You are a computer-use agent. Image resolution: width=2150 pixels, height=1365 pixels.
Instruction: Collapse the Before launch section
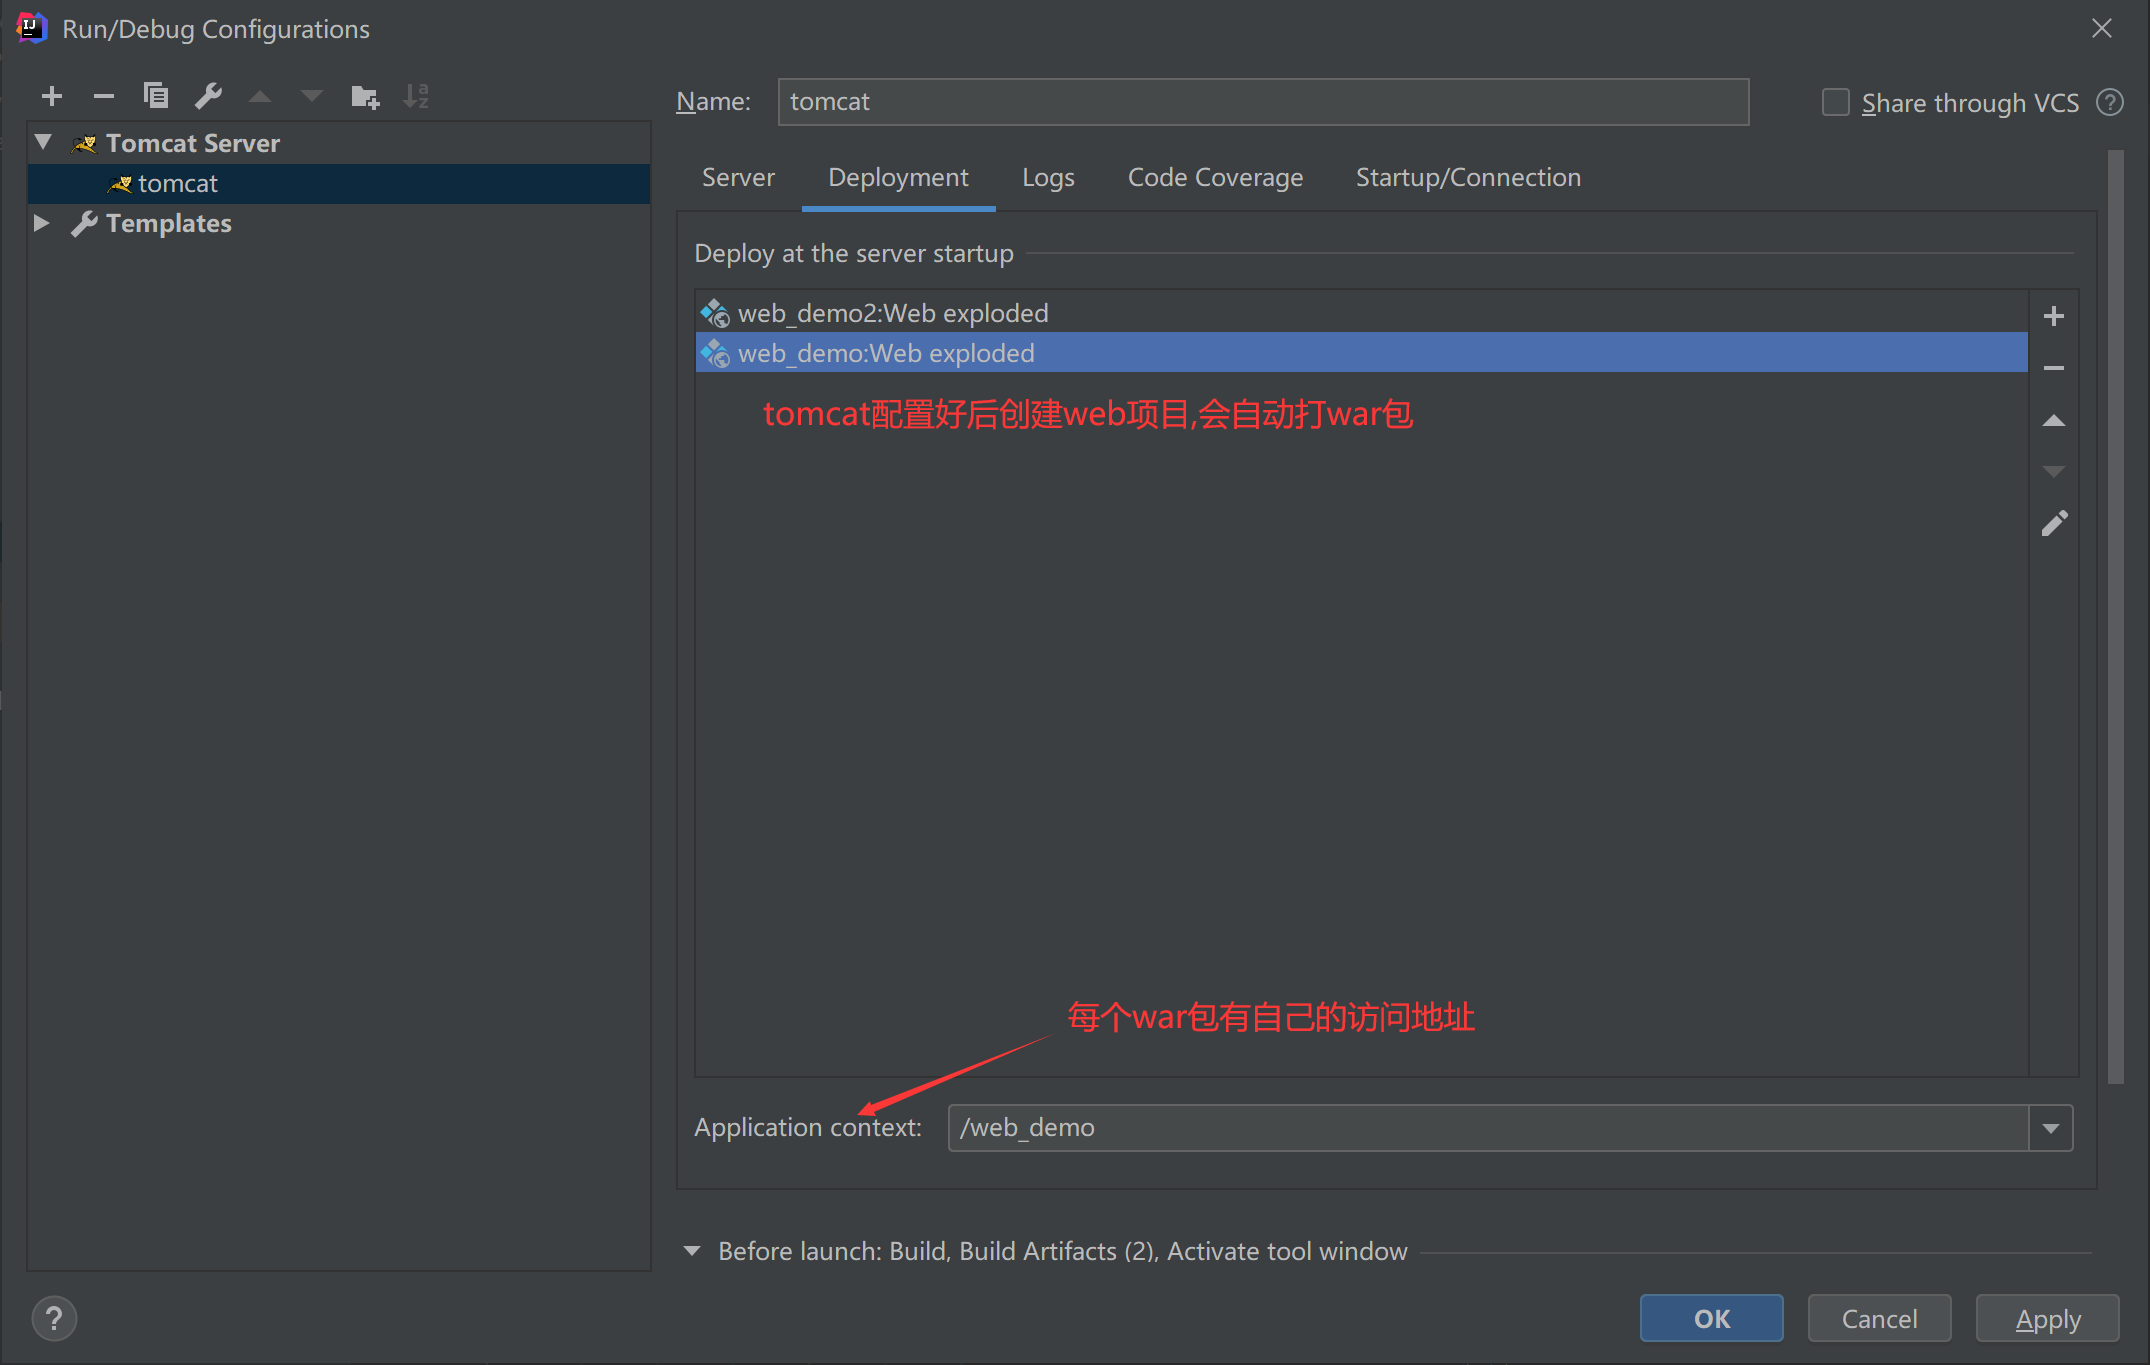[x=692, y=1251]
